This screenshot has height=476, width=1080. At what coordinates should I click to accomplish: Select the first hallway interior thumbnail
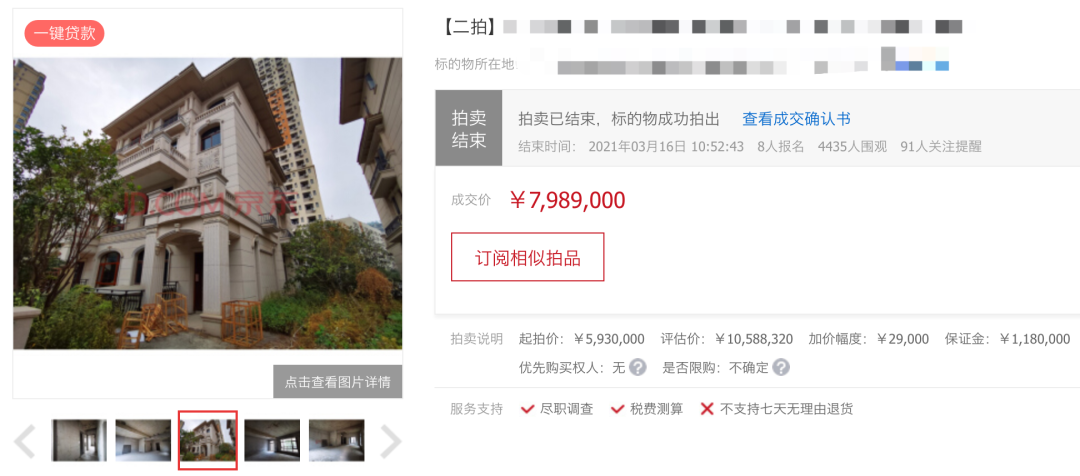pyautogui.click(x=79, y=440)
